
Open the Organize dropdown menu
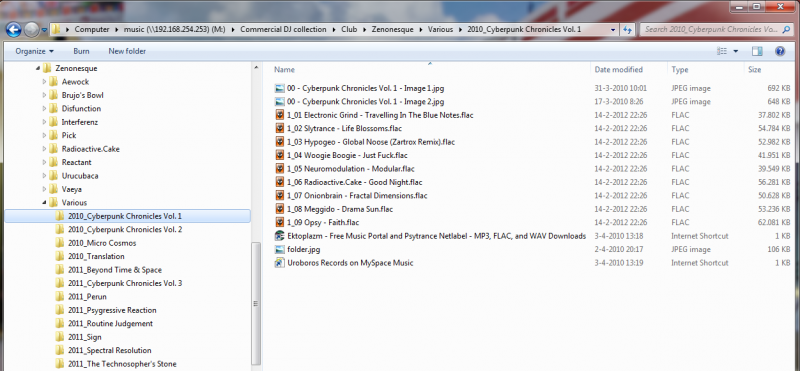tap(35, 51)
